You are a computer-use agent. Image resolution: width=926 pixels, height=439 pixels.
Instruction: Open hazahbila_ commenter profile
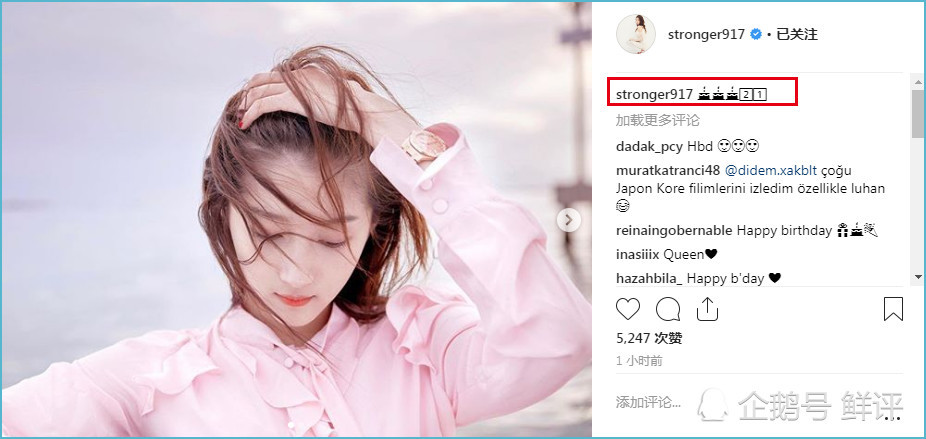click(x=649, y=278)
